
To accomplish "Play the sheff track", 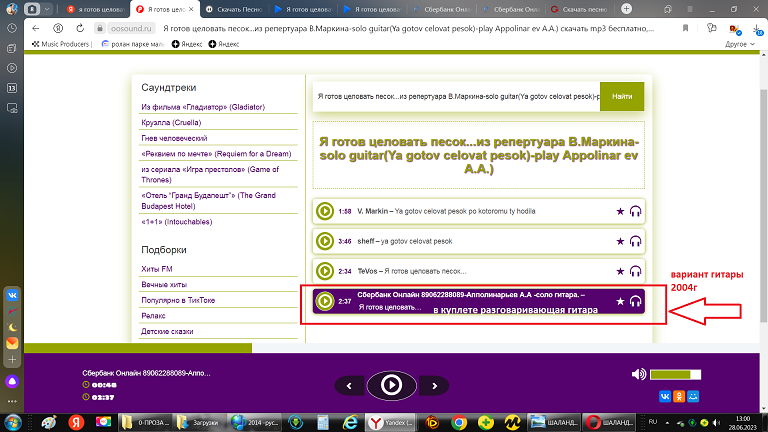I will coord(324,241).
